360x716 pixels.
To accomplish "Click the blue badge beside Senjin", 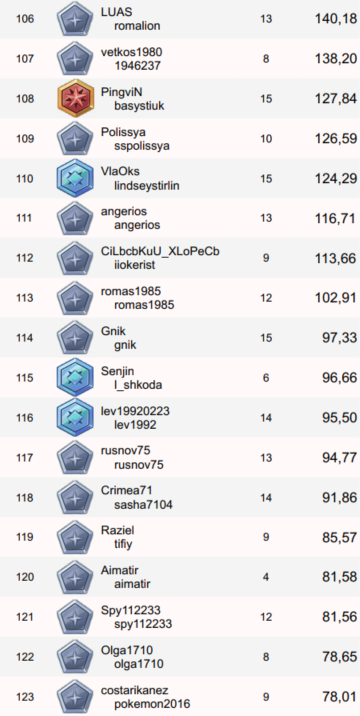I will coord(75,378).
